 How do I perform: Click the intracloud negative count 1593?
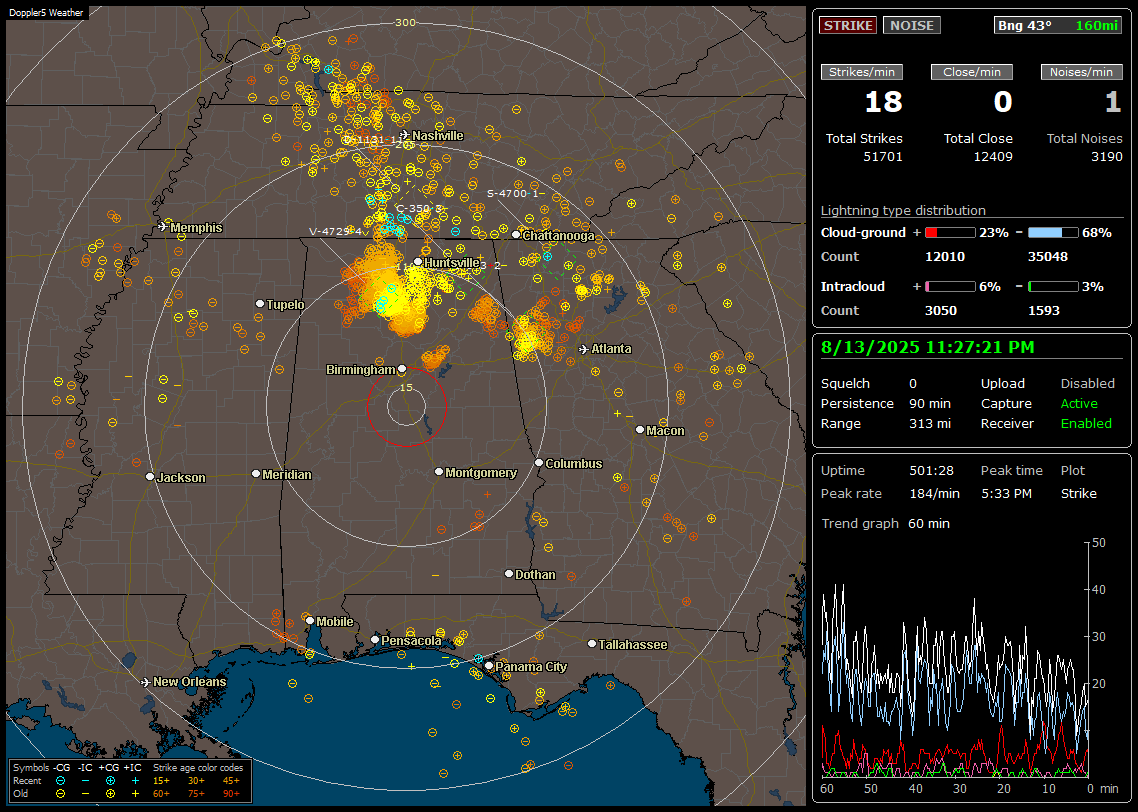click(x=1044, y=311)
